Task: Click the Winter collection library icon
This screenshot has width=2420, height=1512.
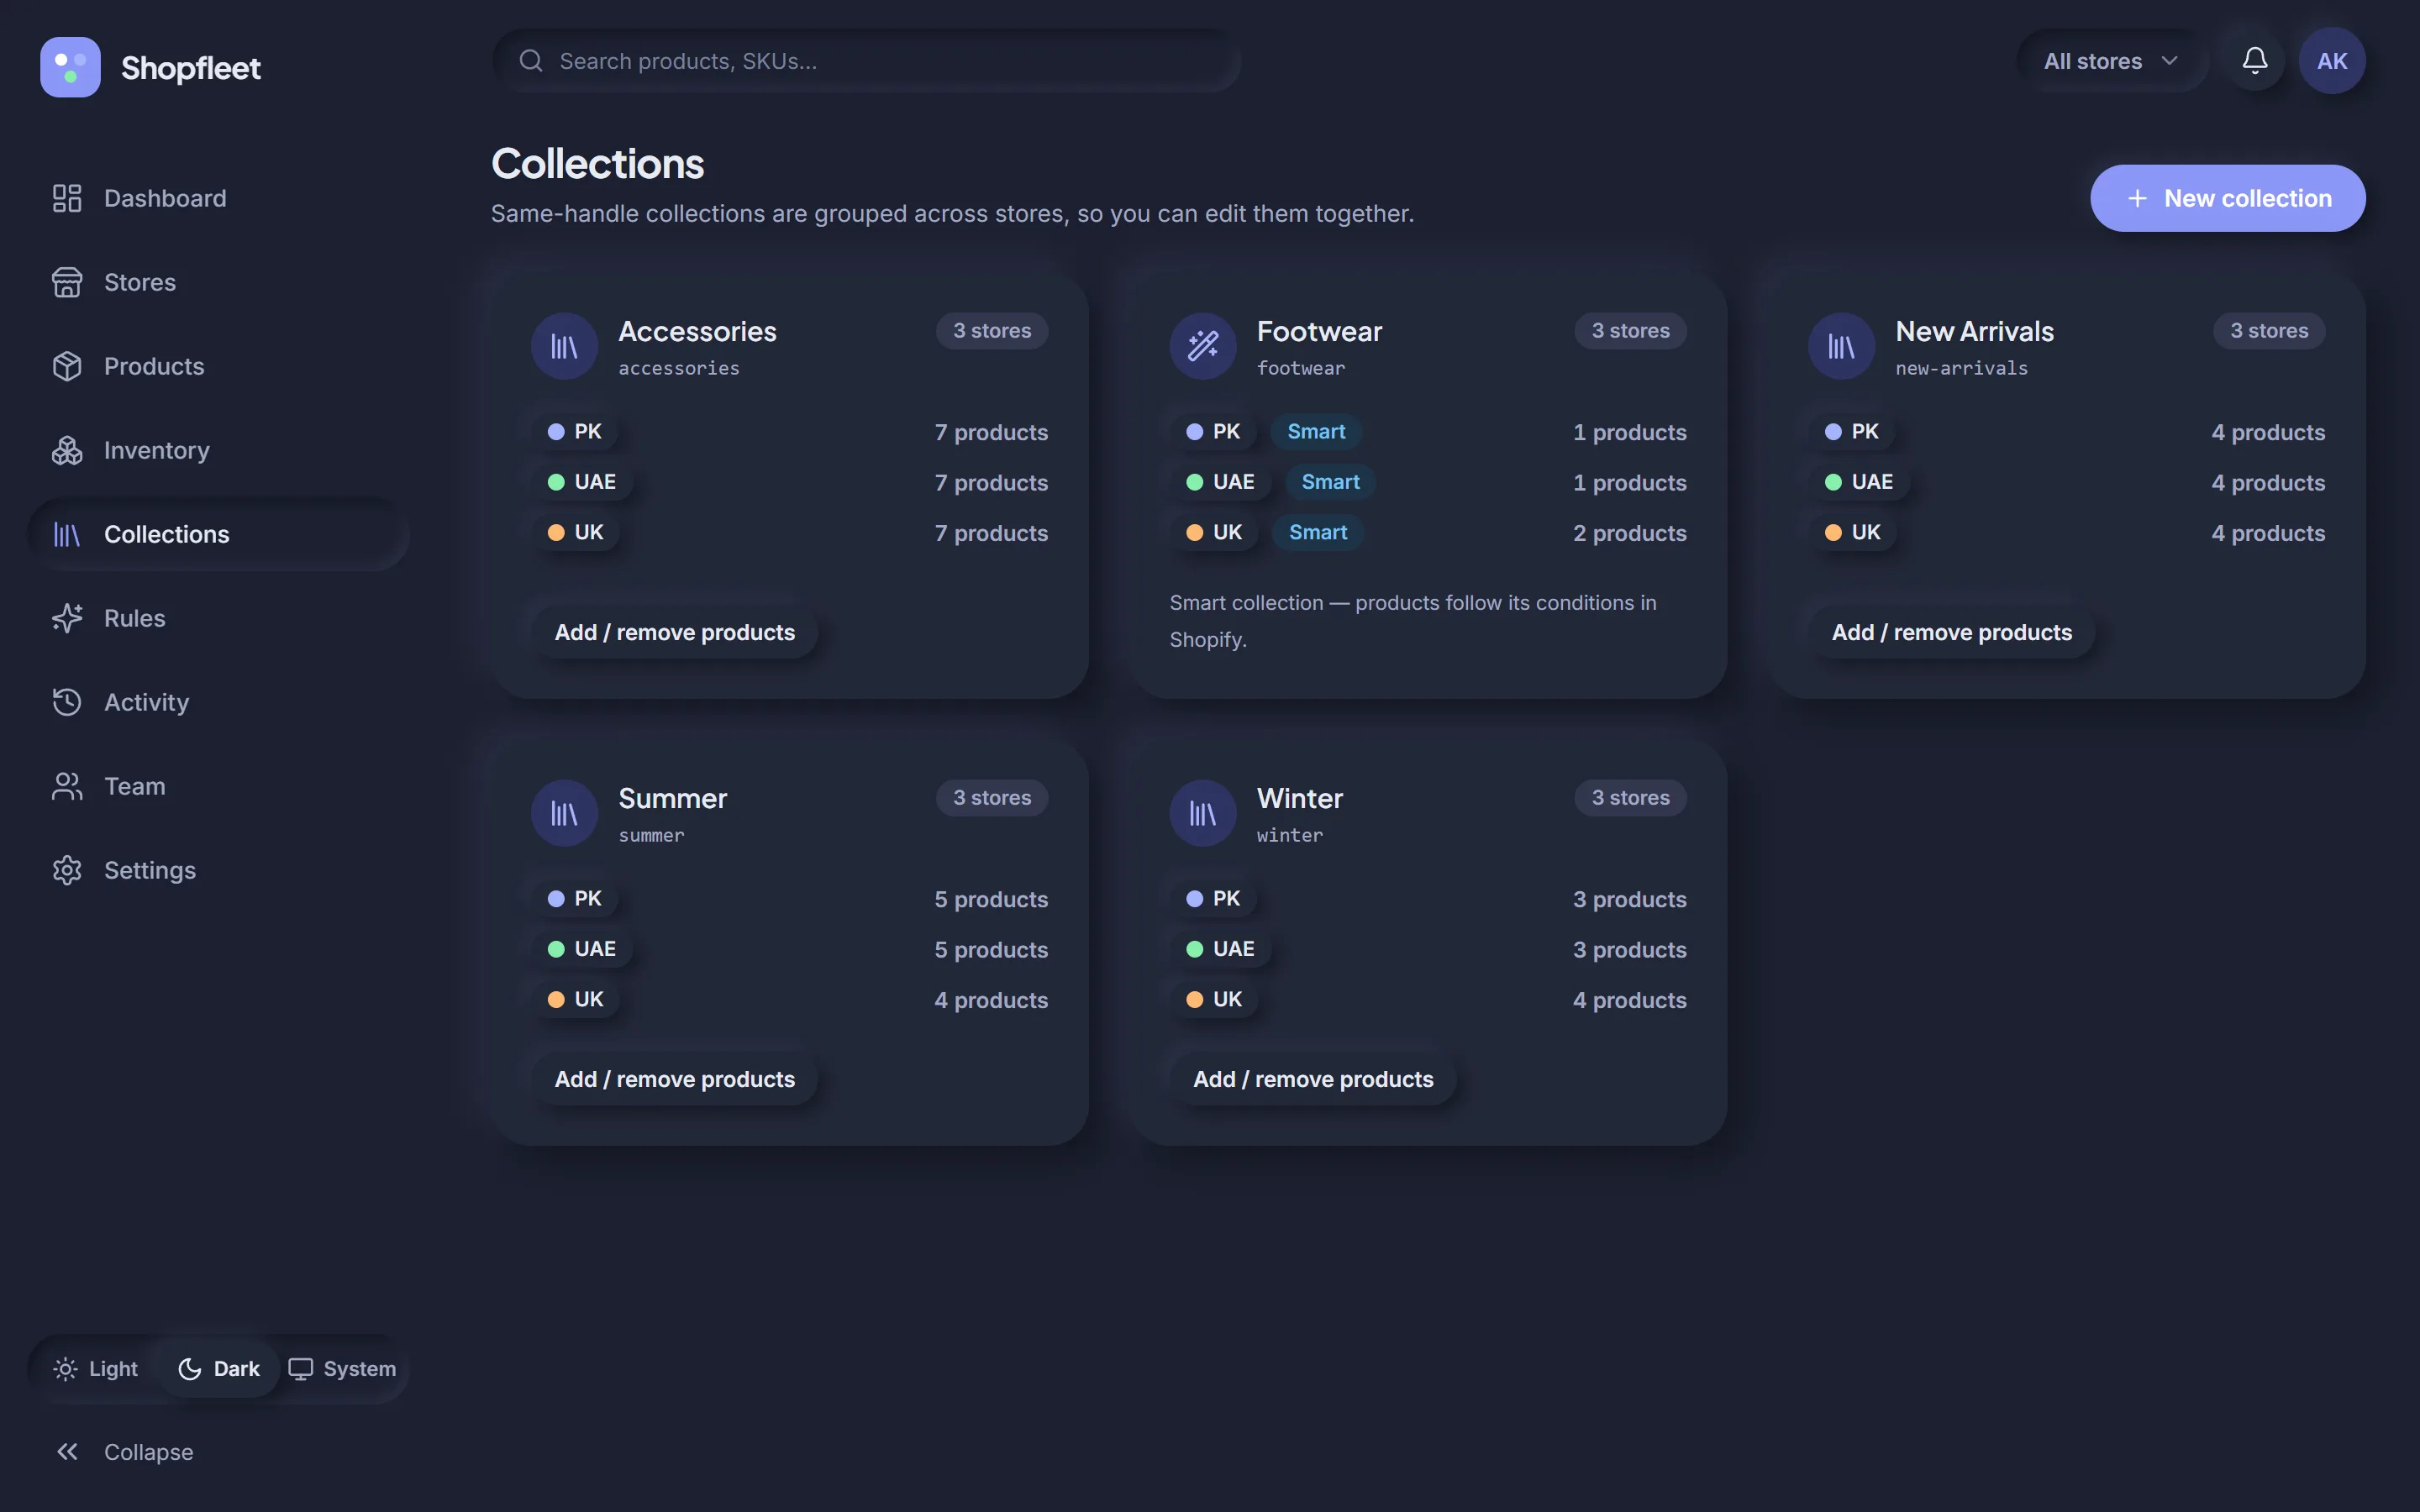Action: [1203, 814]
